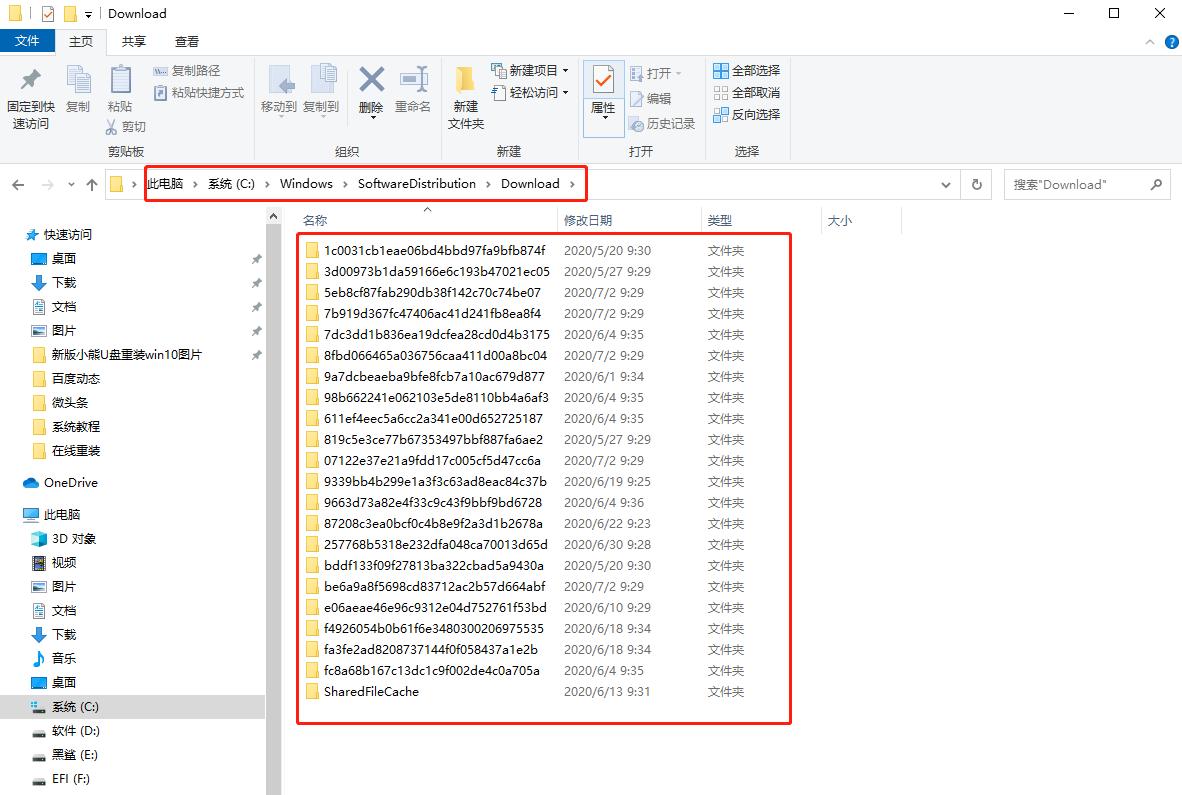This screenshot has width=1182, height=795.
Task: Expand the address bar history dropdown
Action: pos(946,184)
